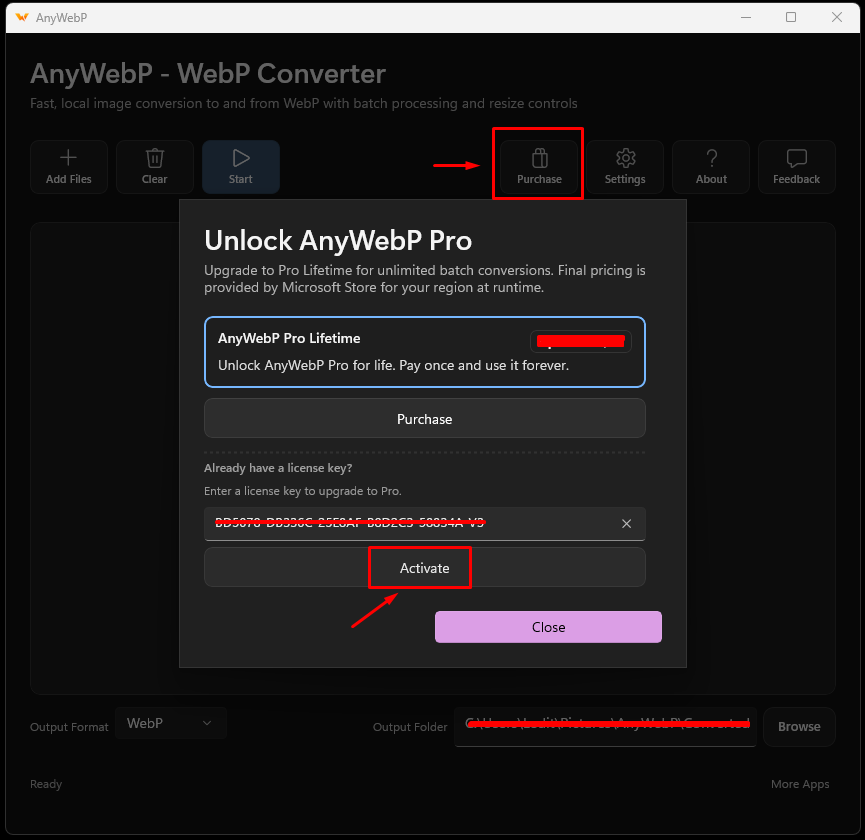Viewport: 865px width, 840px height.
Task: Open the About question mark icon
Action: coord(712,158)
